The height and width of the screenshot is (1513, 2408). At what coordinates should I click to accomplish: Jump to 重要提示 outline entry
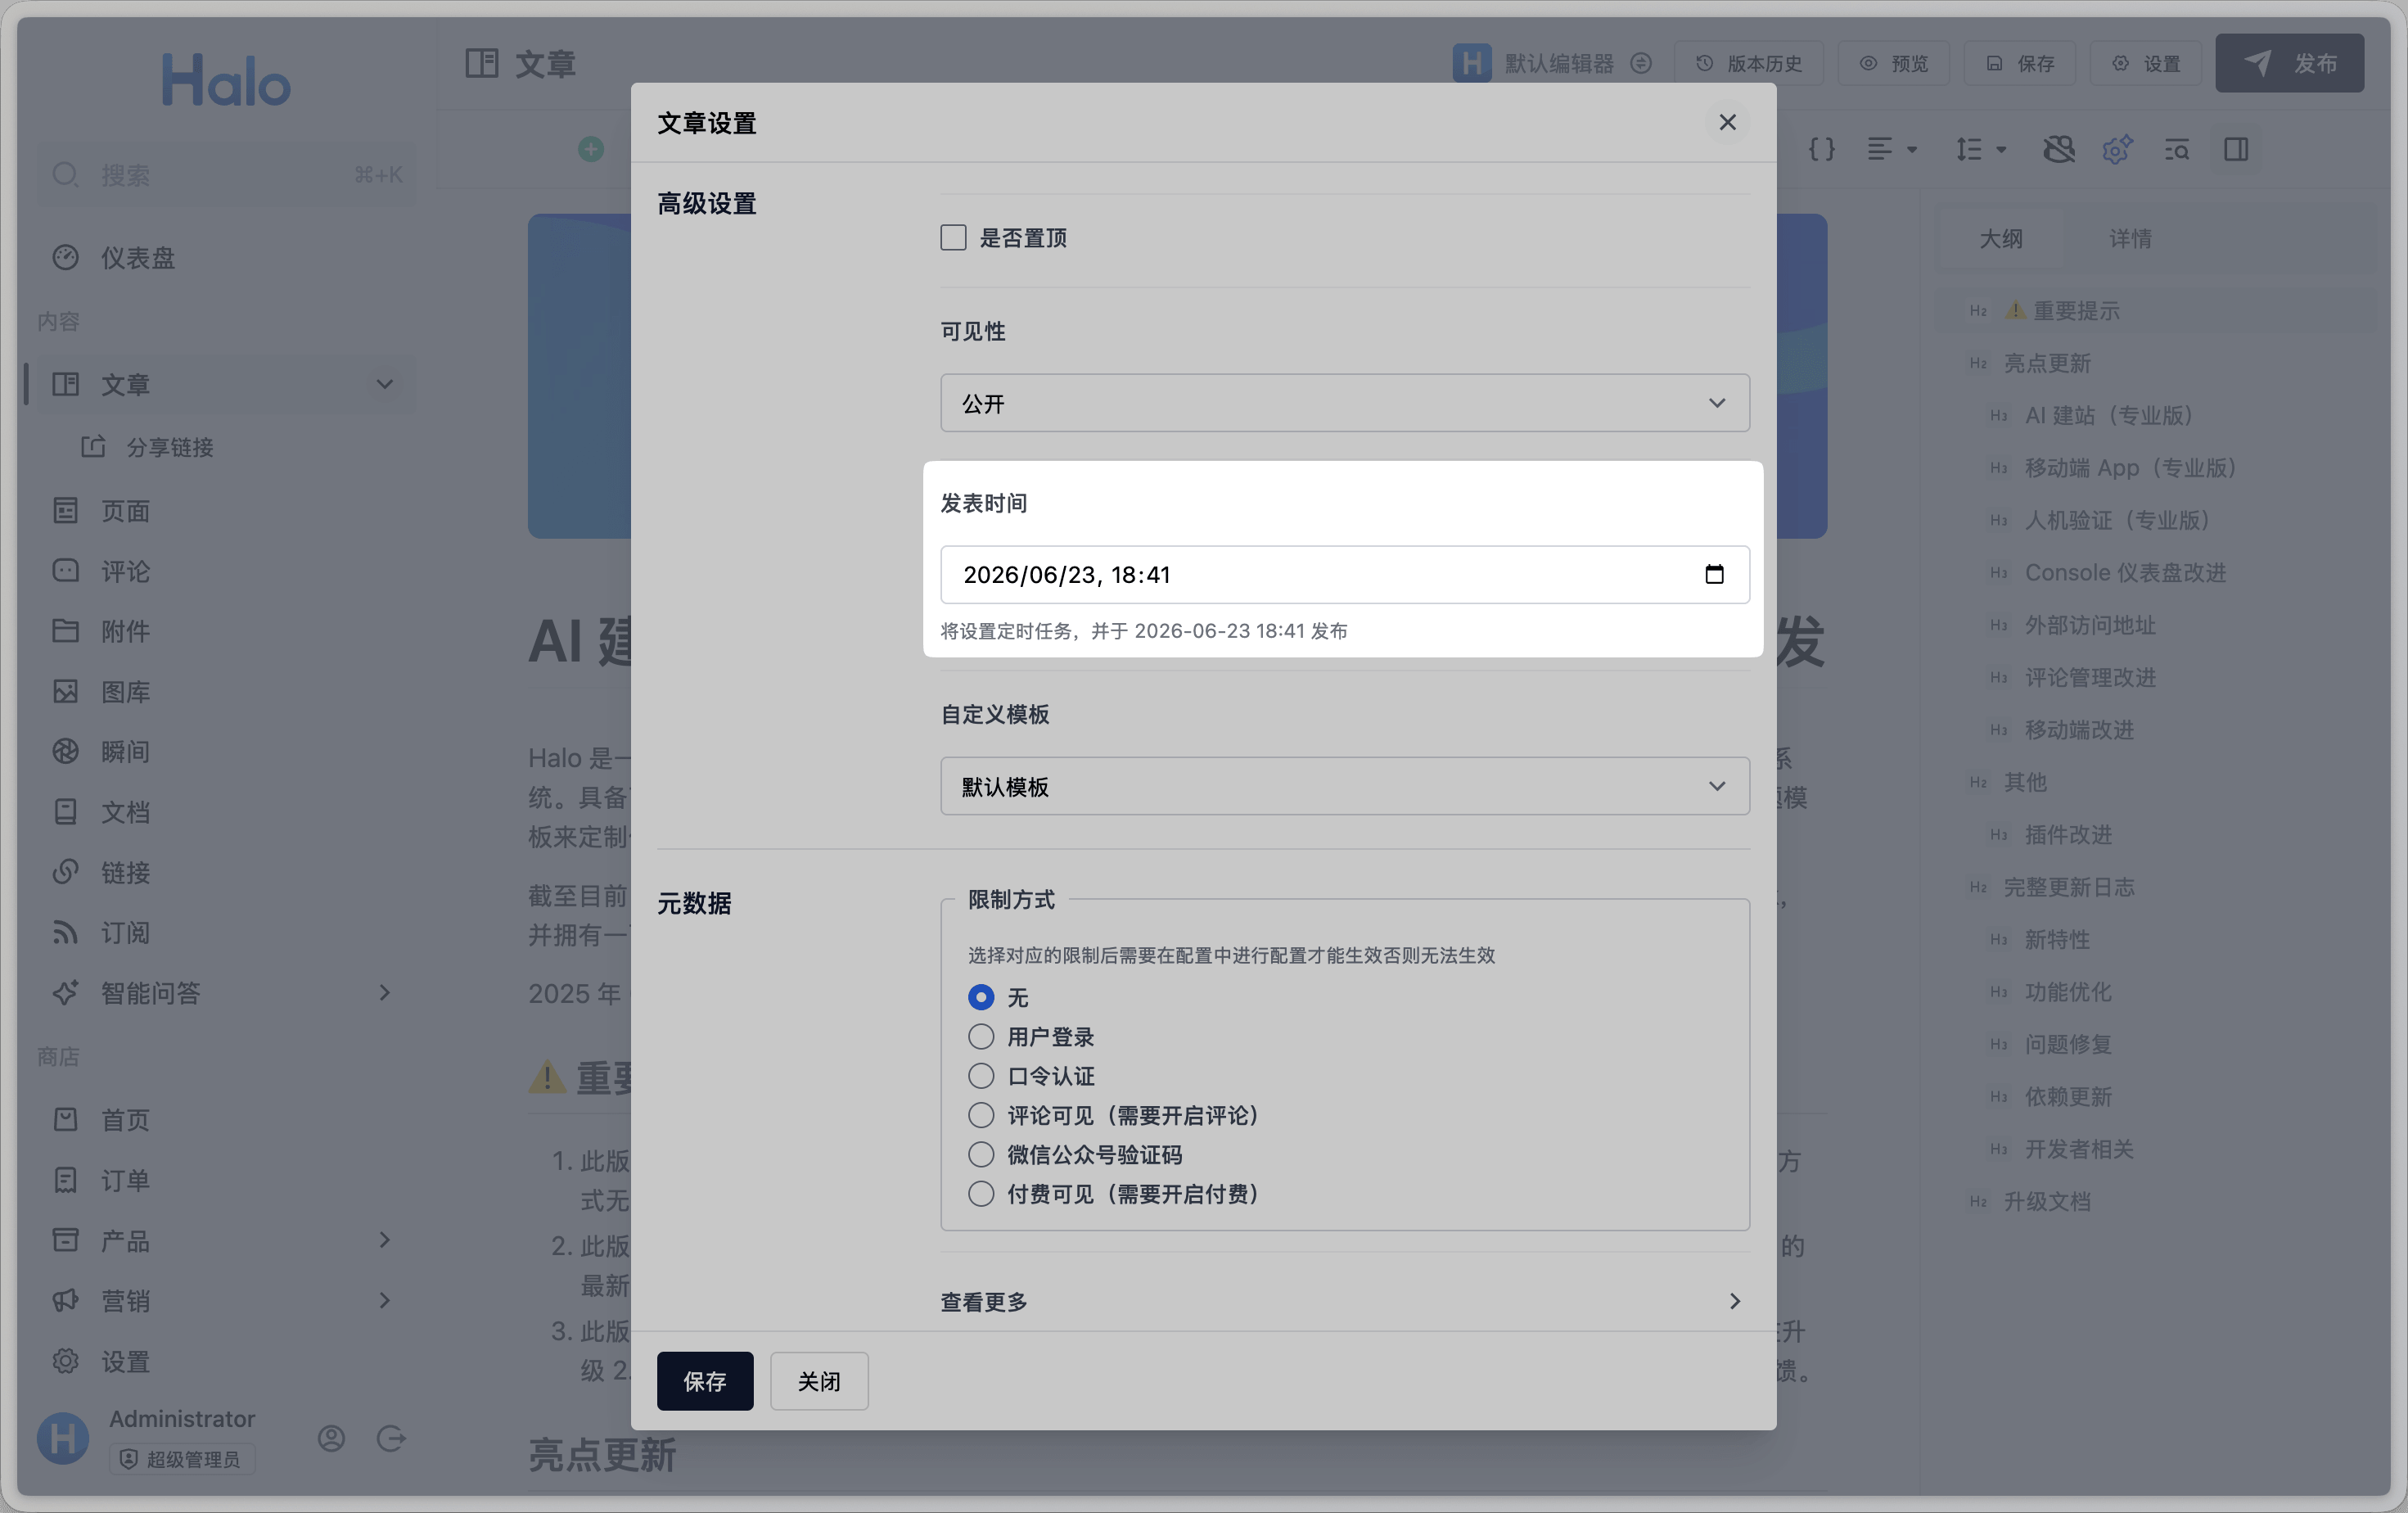[2062, 311]
